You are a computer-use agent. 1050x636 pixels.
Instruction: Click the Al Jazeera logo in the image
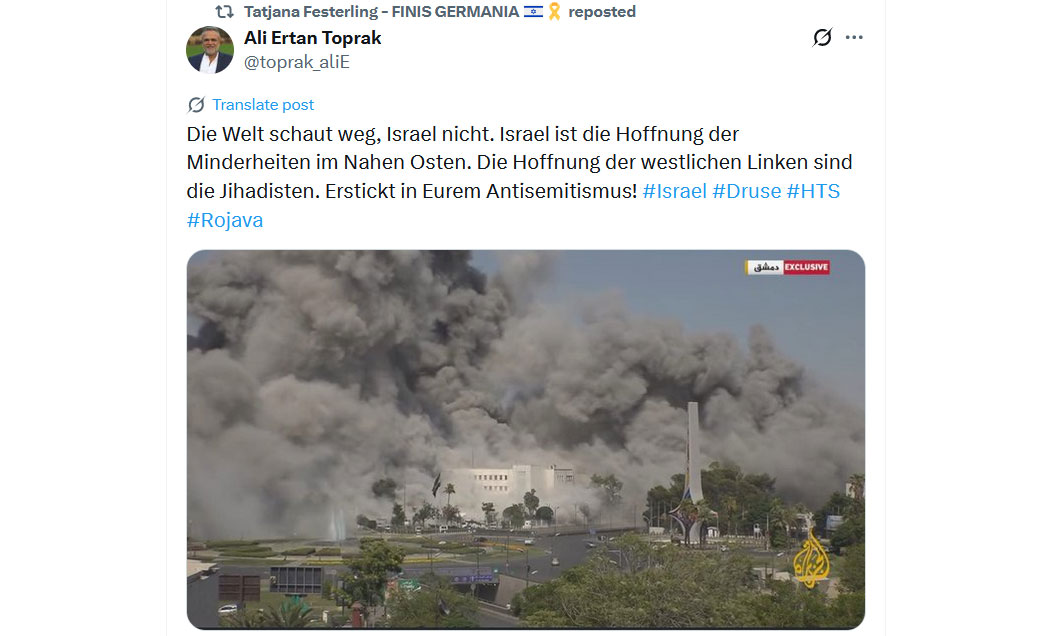[812, 560]
